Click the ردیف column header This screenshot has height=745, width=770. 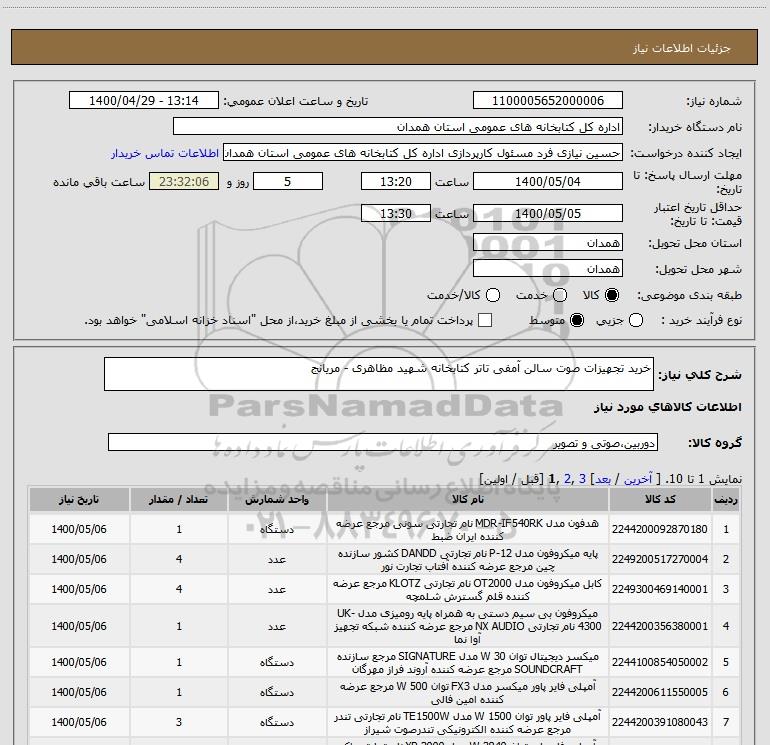pos(726,499)
